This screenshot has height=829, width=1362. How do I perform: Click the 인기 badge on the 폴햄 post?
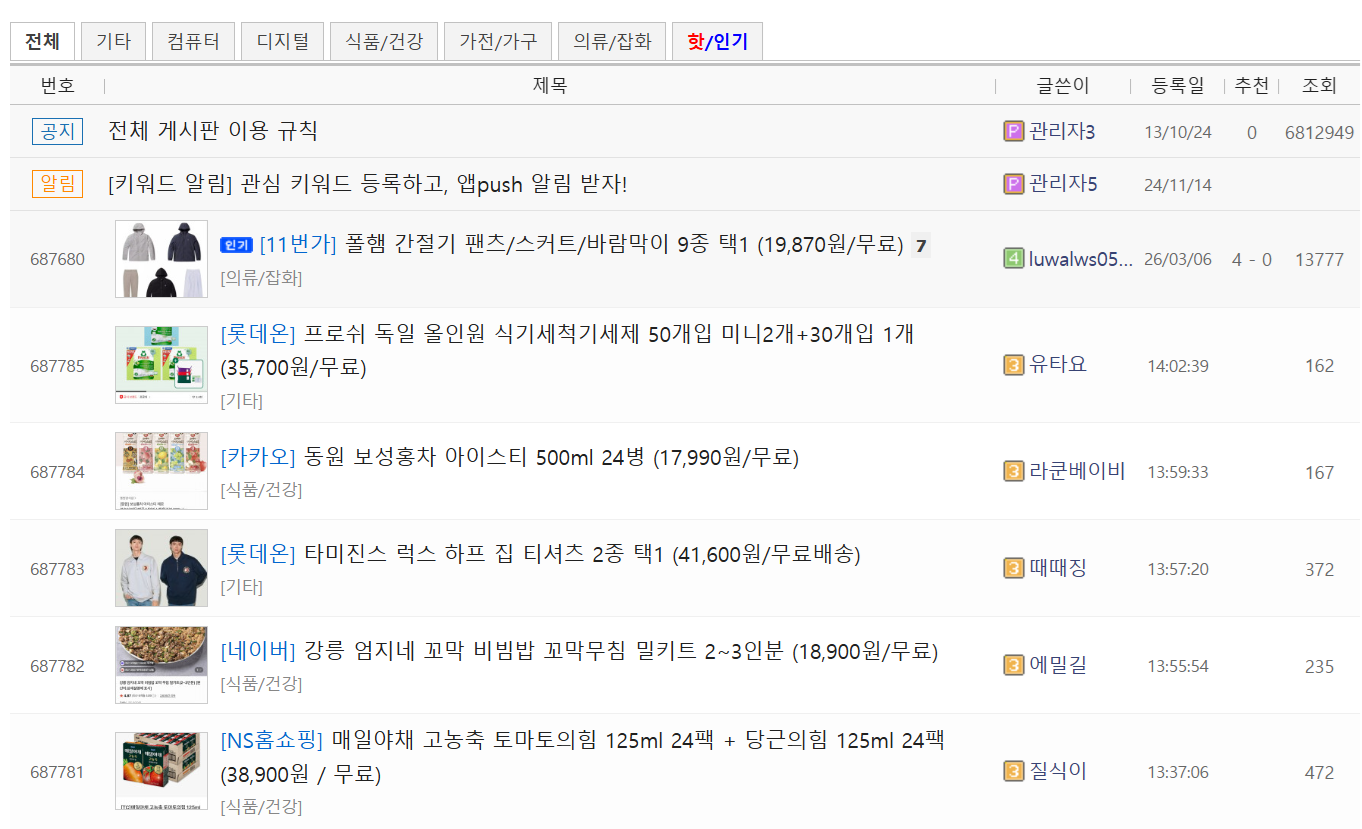tap(236, 244)
